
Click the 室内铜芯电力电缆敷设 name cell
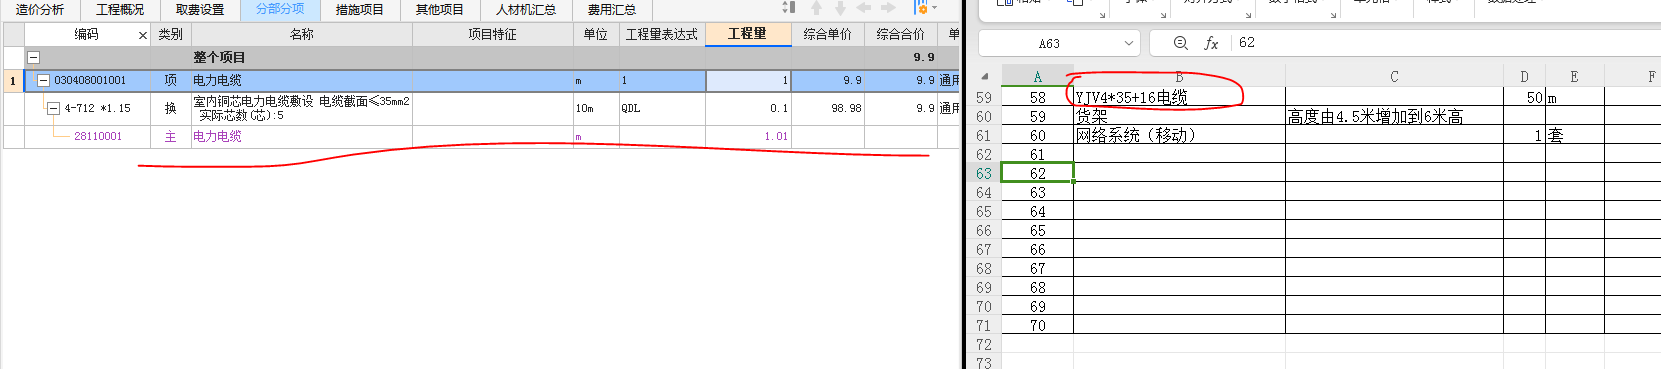(x=302, y=108)
